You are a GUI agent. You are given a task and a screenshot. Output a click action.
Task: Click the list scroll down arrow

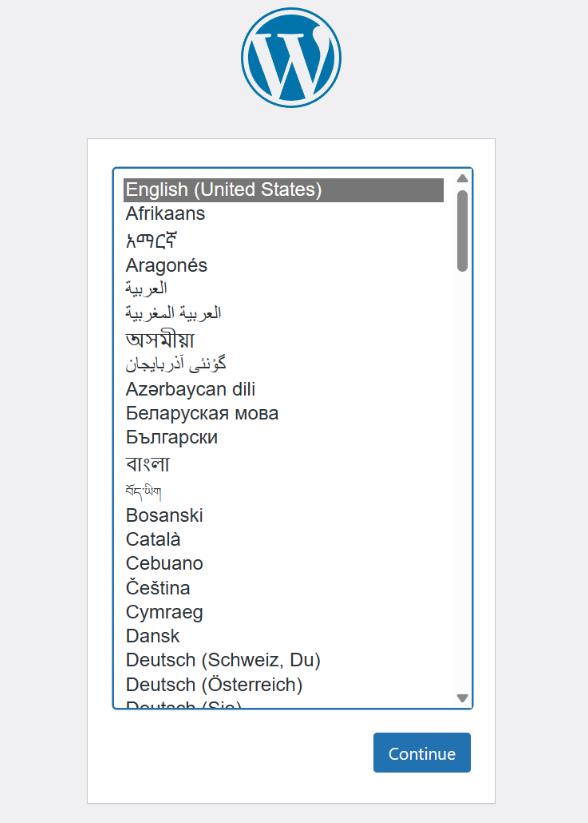tap(462, 698)
